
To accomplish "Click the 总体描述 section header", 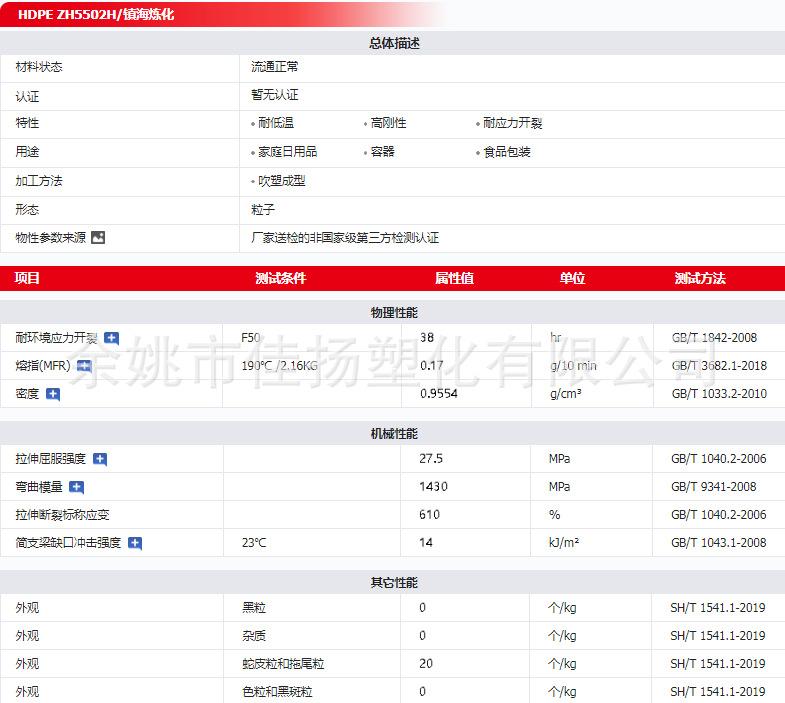I will 393,43.
